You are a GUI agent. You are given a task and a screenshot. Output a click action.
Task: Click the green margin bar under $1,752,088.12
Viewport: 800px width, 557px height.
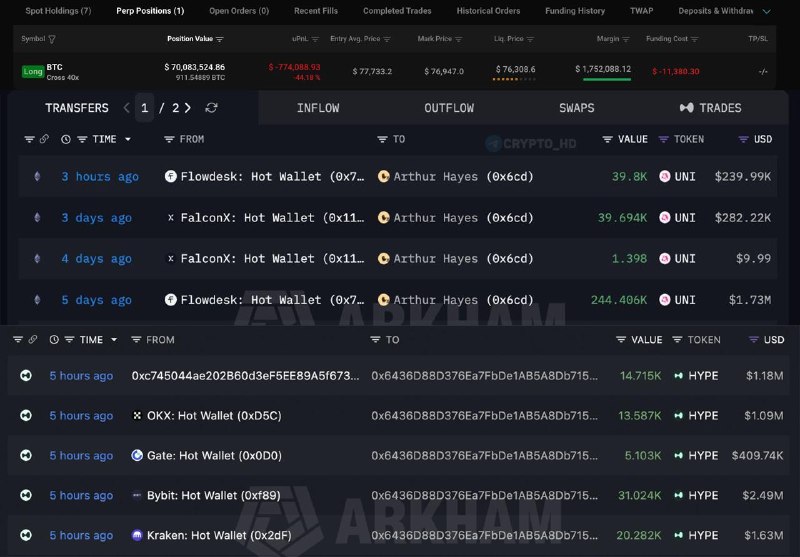pos(607,79)
